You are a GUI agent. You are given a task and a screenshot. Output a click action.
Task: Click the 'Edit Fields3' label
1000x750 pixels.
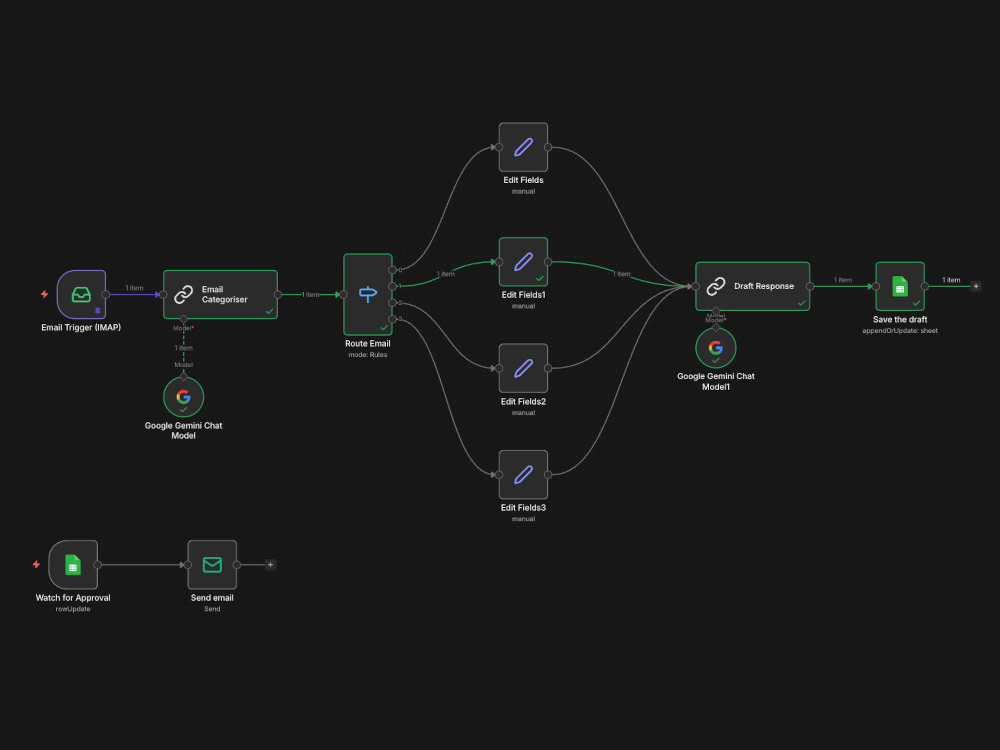click(x=523, y=508)
